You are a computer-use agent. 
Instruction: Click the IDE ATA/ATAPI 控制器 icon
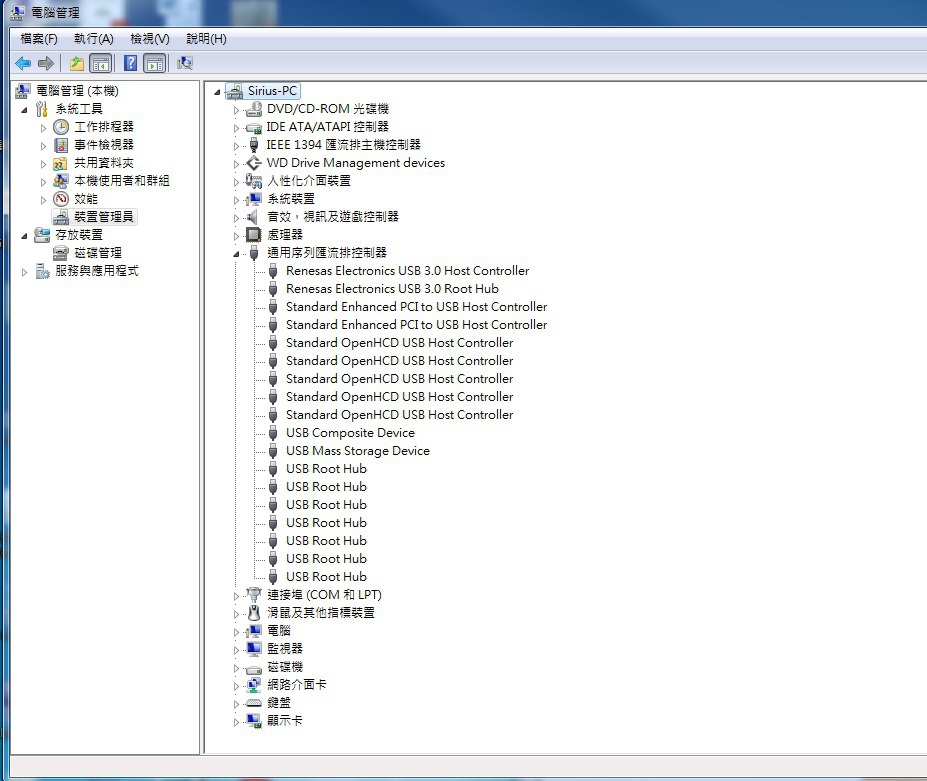(x=254, y=127)
